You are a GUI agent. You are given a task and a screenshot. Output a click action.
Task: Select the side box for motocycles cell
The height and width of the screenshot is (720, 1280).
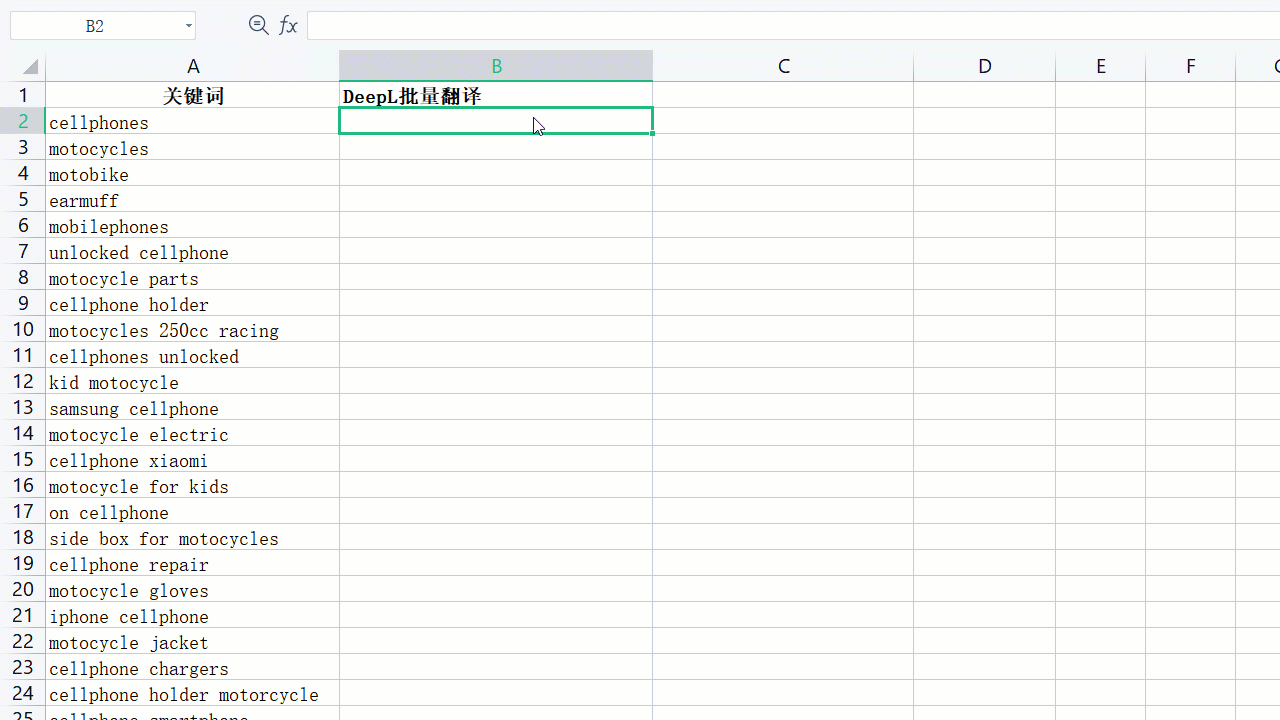(x=193, y=538)
